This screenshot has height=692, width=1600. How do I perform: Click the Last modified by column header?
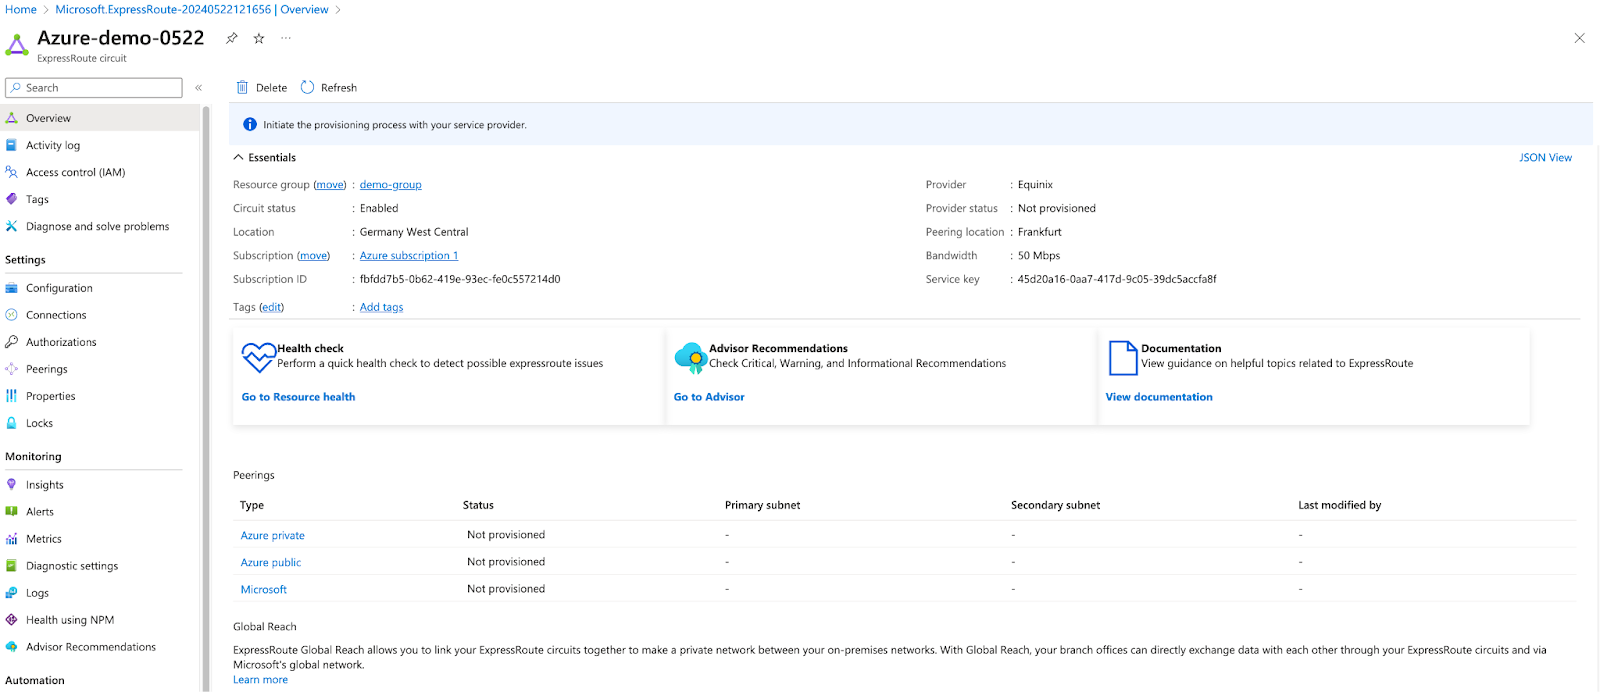1340,505
